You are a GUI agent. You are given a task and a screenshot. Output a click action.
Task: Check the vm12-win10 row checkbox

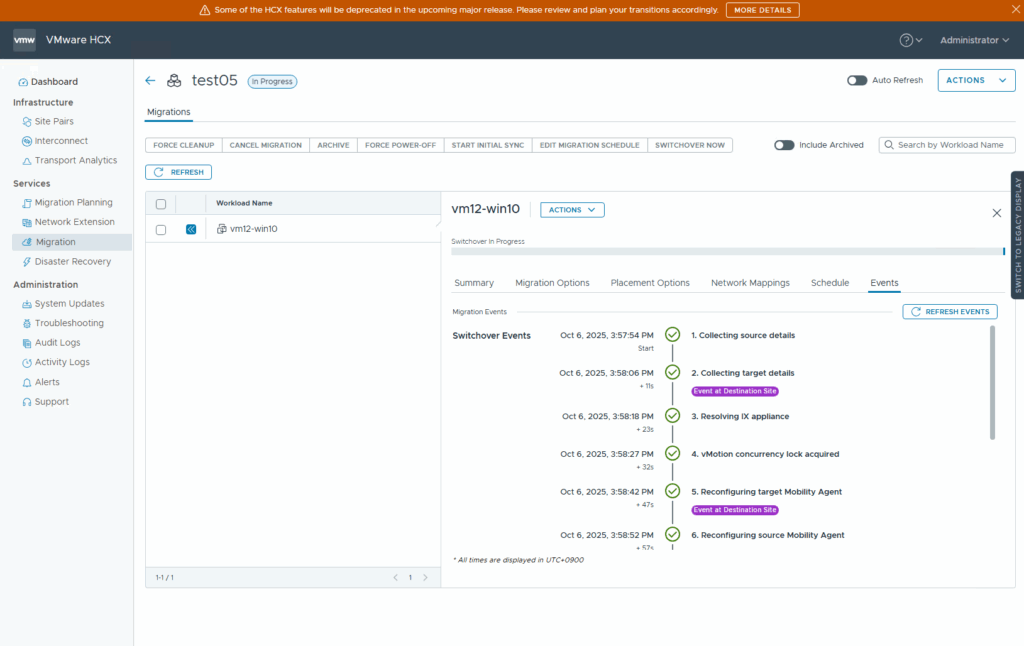click(161, 229)
